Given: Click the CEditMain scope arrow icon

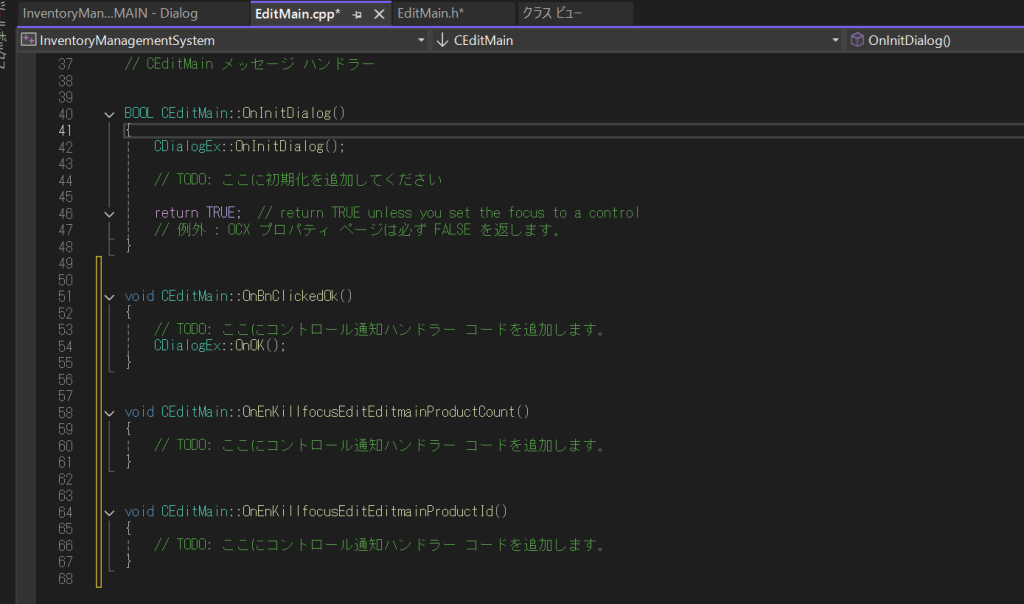Looking at the screenshot, I should click(443, 41).
